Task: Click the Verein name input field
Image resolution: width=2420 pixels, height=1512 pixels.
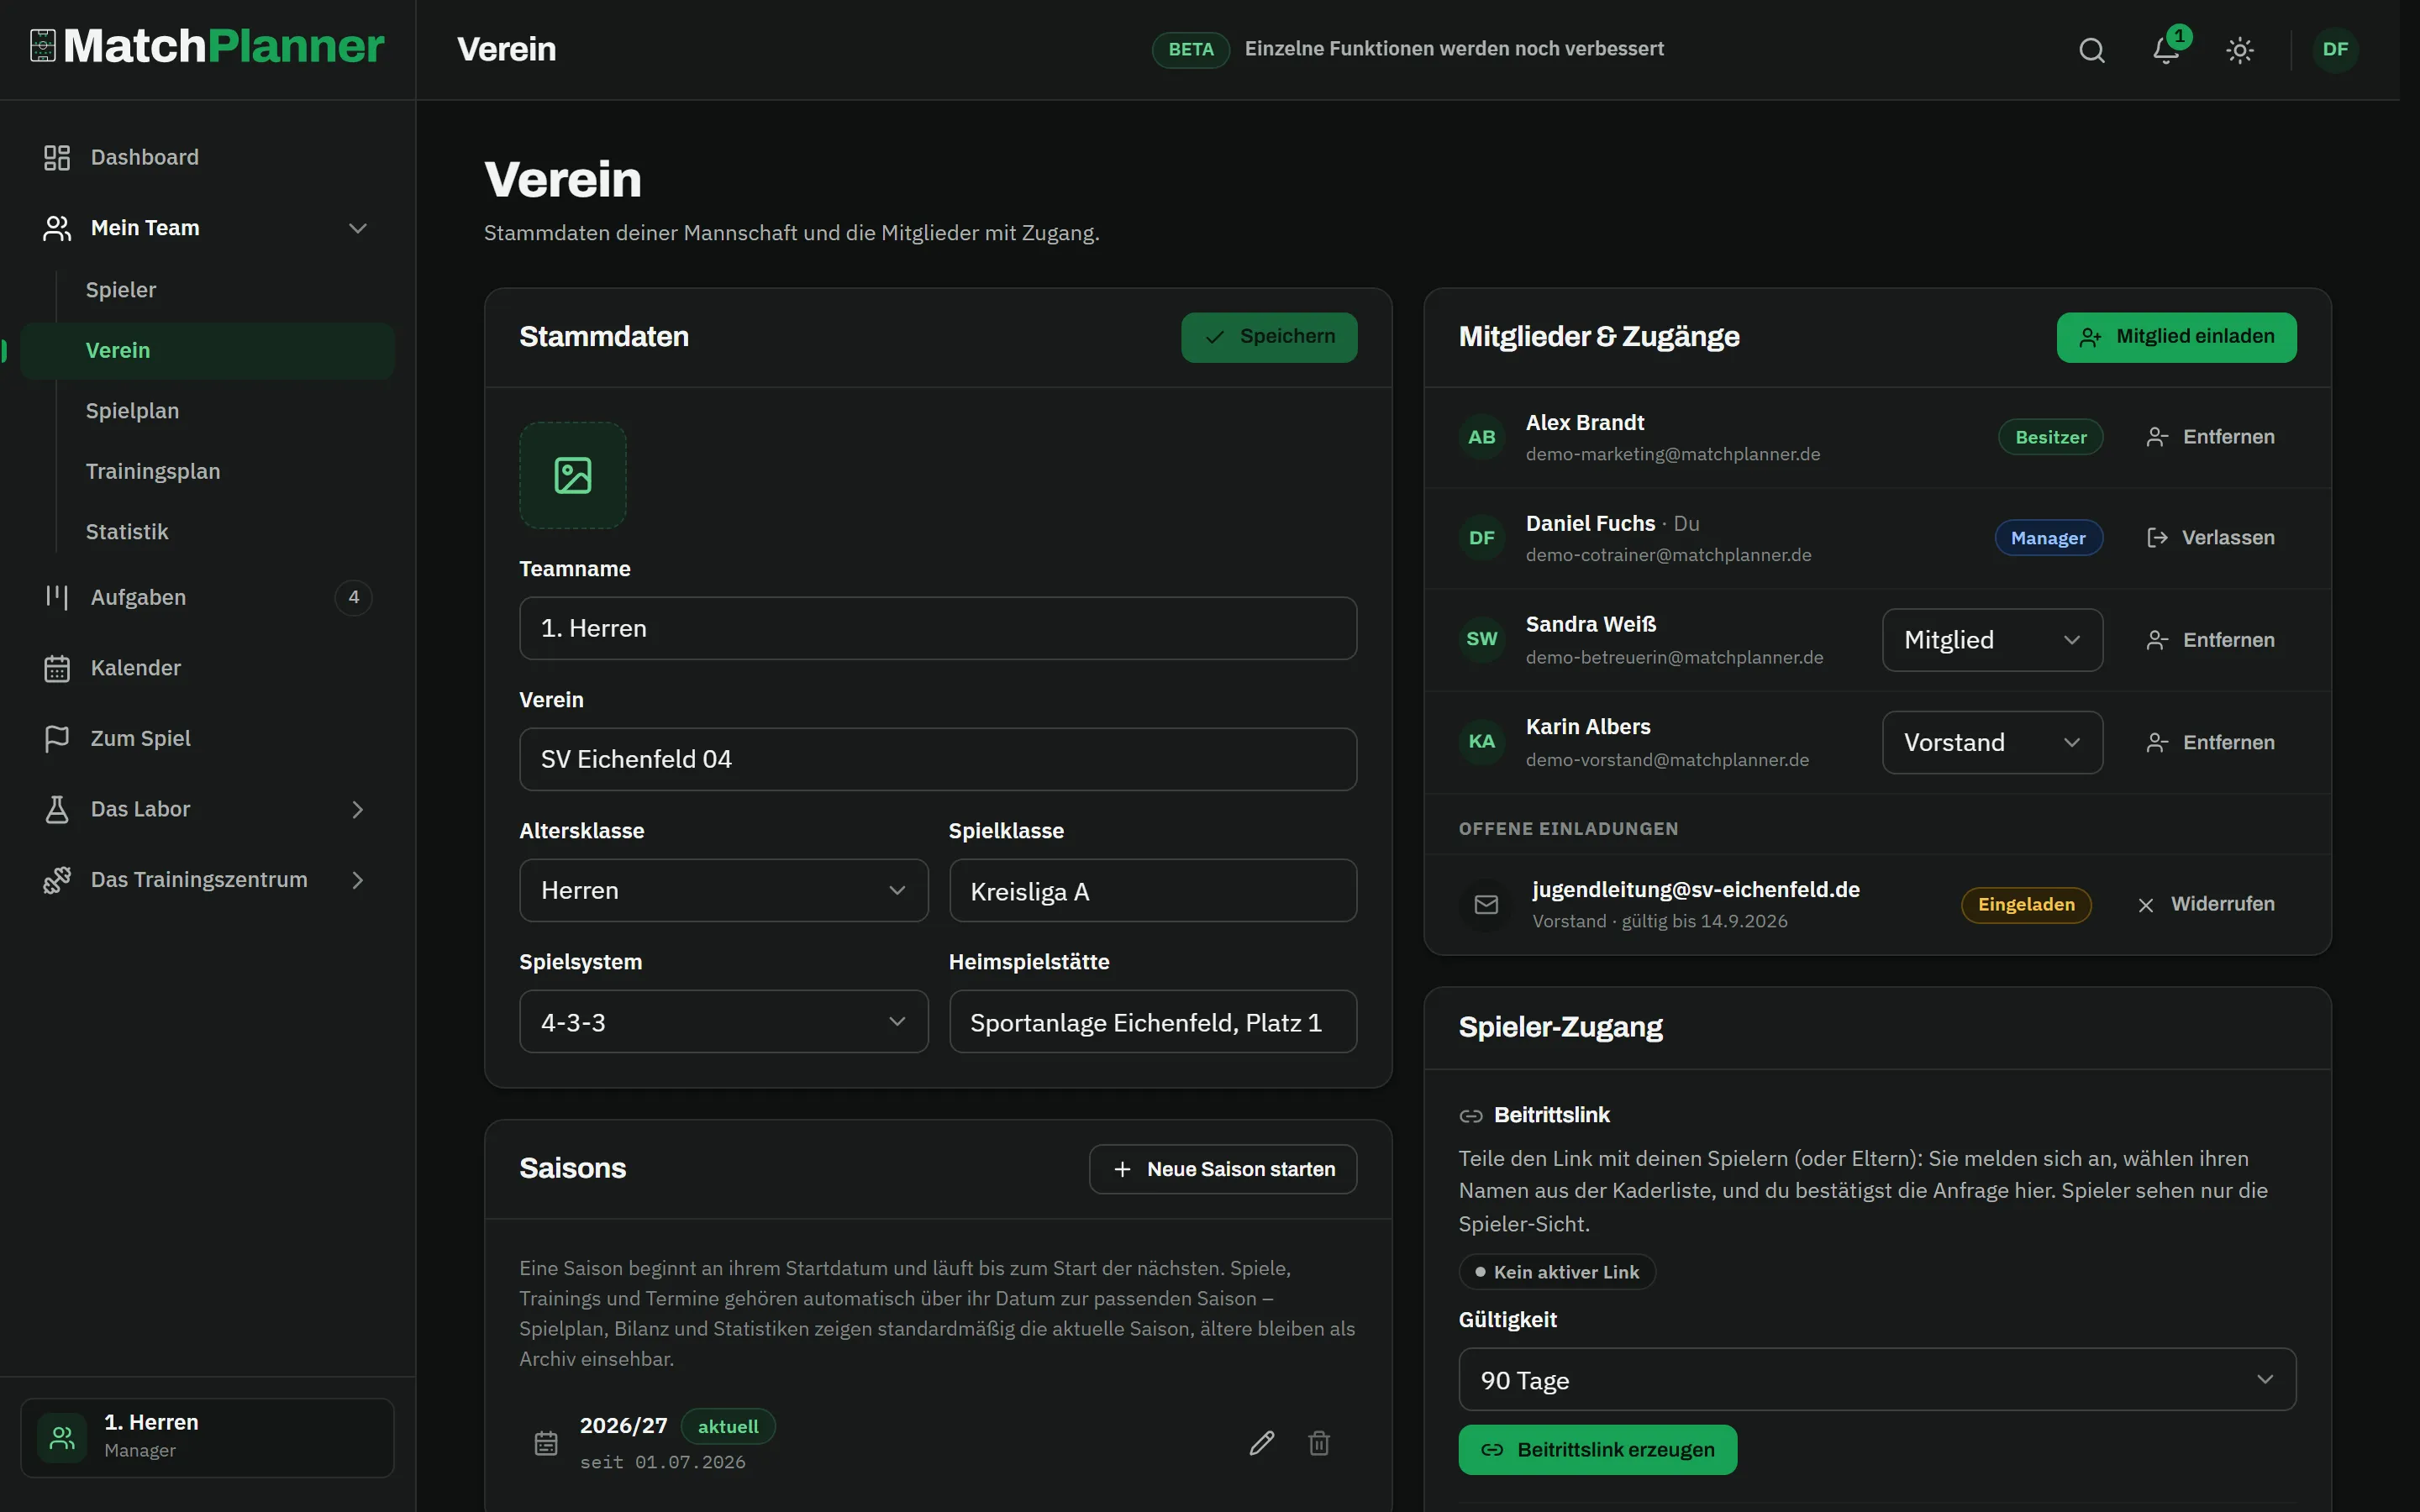Action: click(938, 759)
